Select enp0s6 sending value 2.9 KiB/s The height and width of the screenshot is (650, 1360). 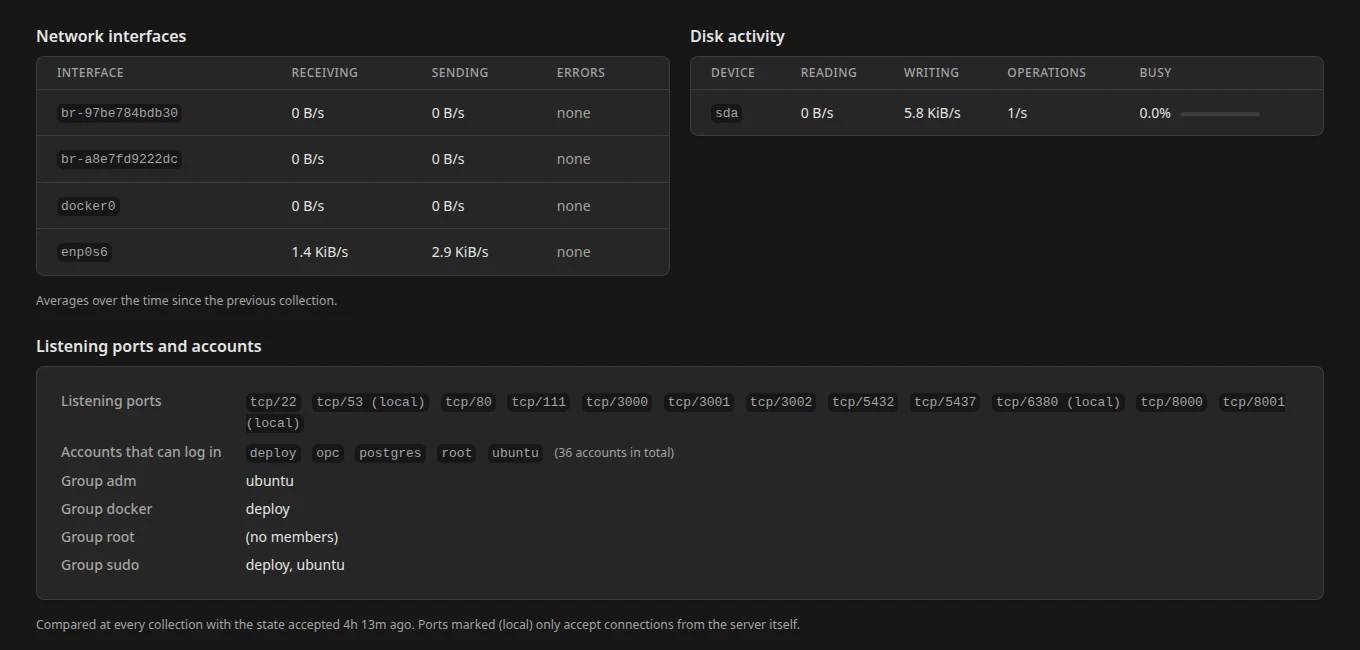pyautogui.click(x=460, y=252)
